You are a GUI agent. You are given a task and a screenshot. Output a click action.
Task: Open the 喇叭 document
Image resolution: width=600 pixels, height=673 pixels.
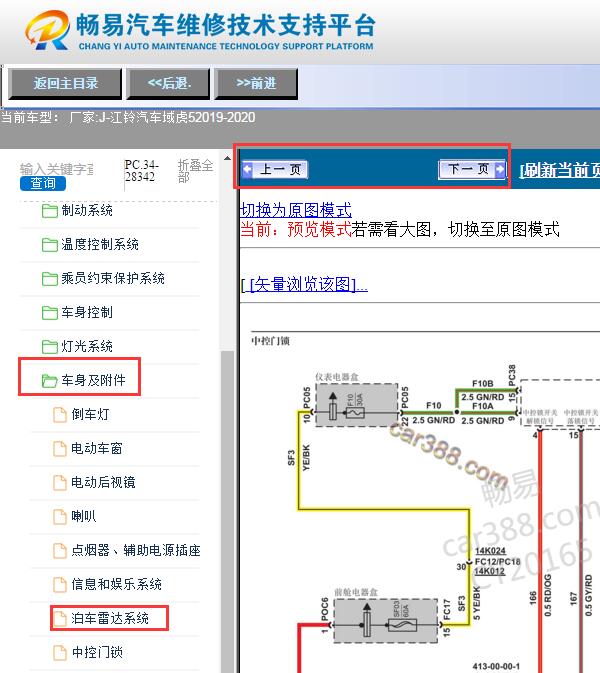(84, 516)
